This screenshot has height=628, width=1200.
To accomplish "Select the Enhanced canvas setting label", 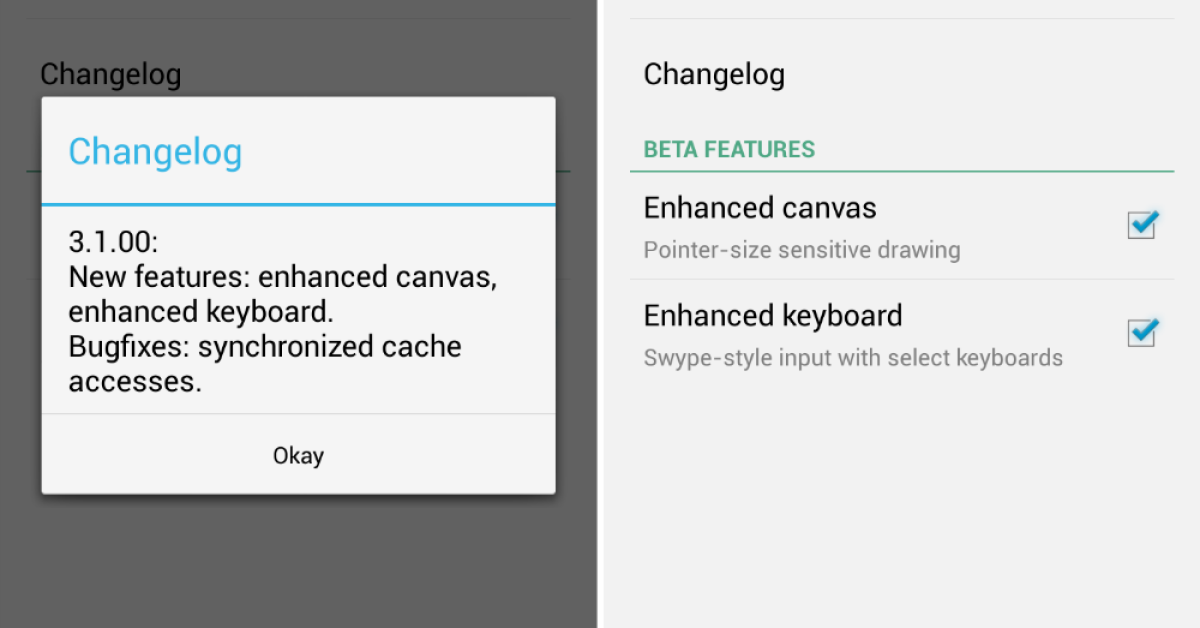I will [x=760, y=208].
